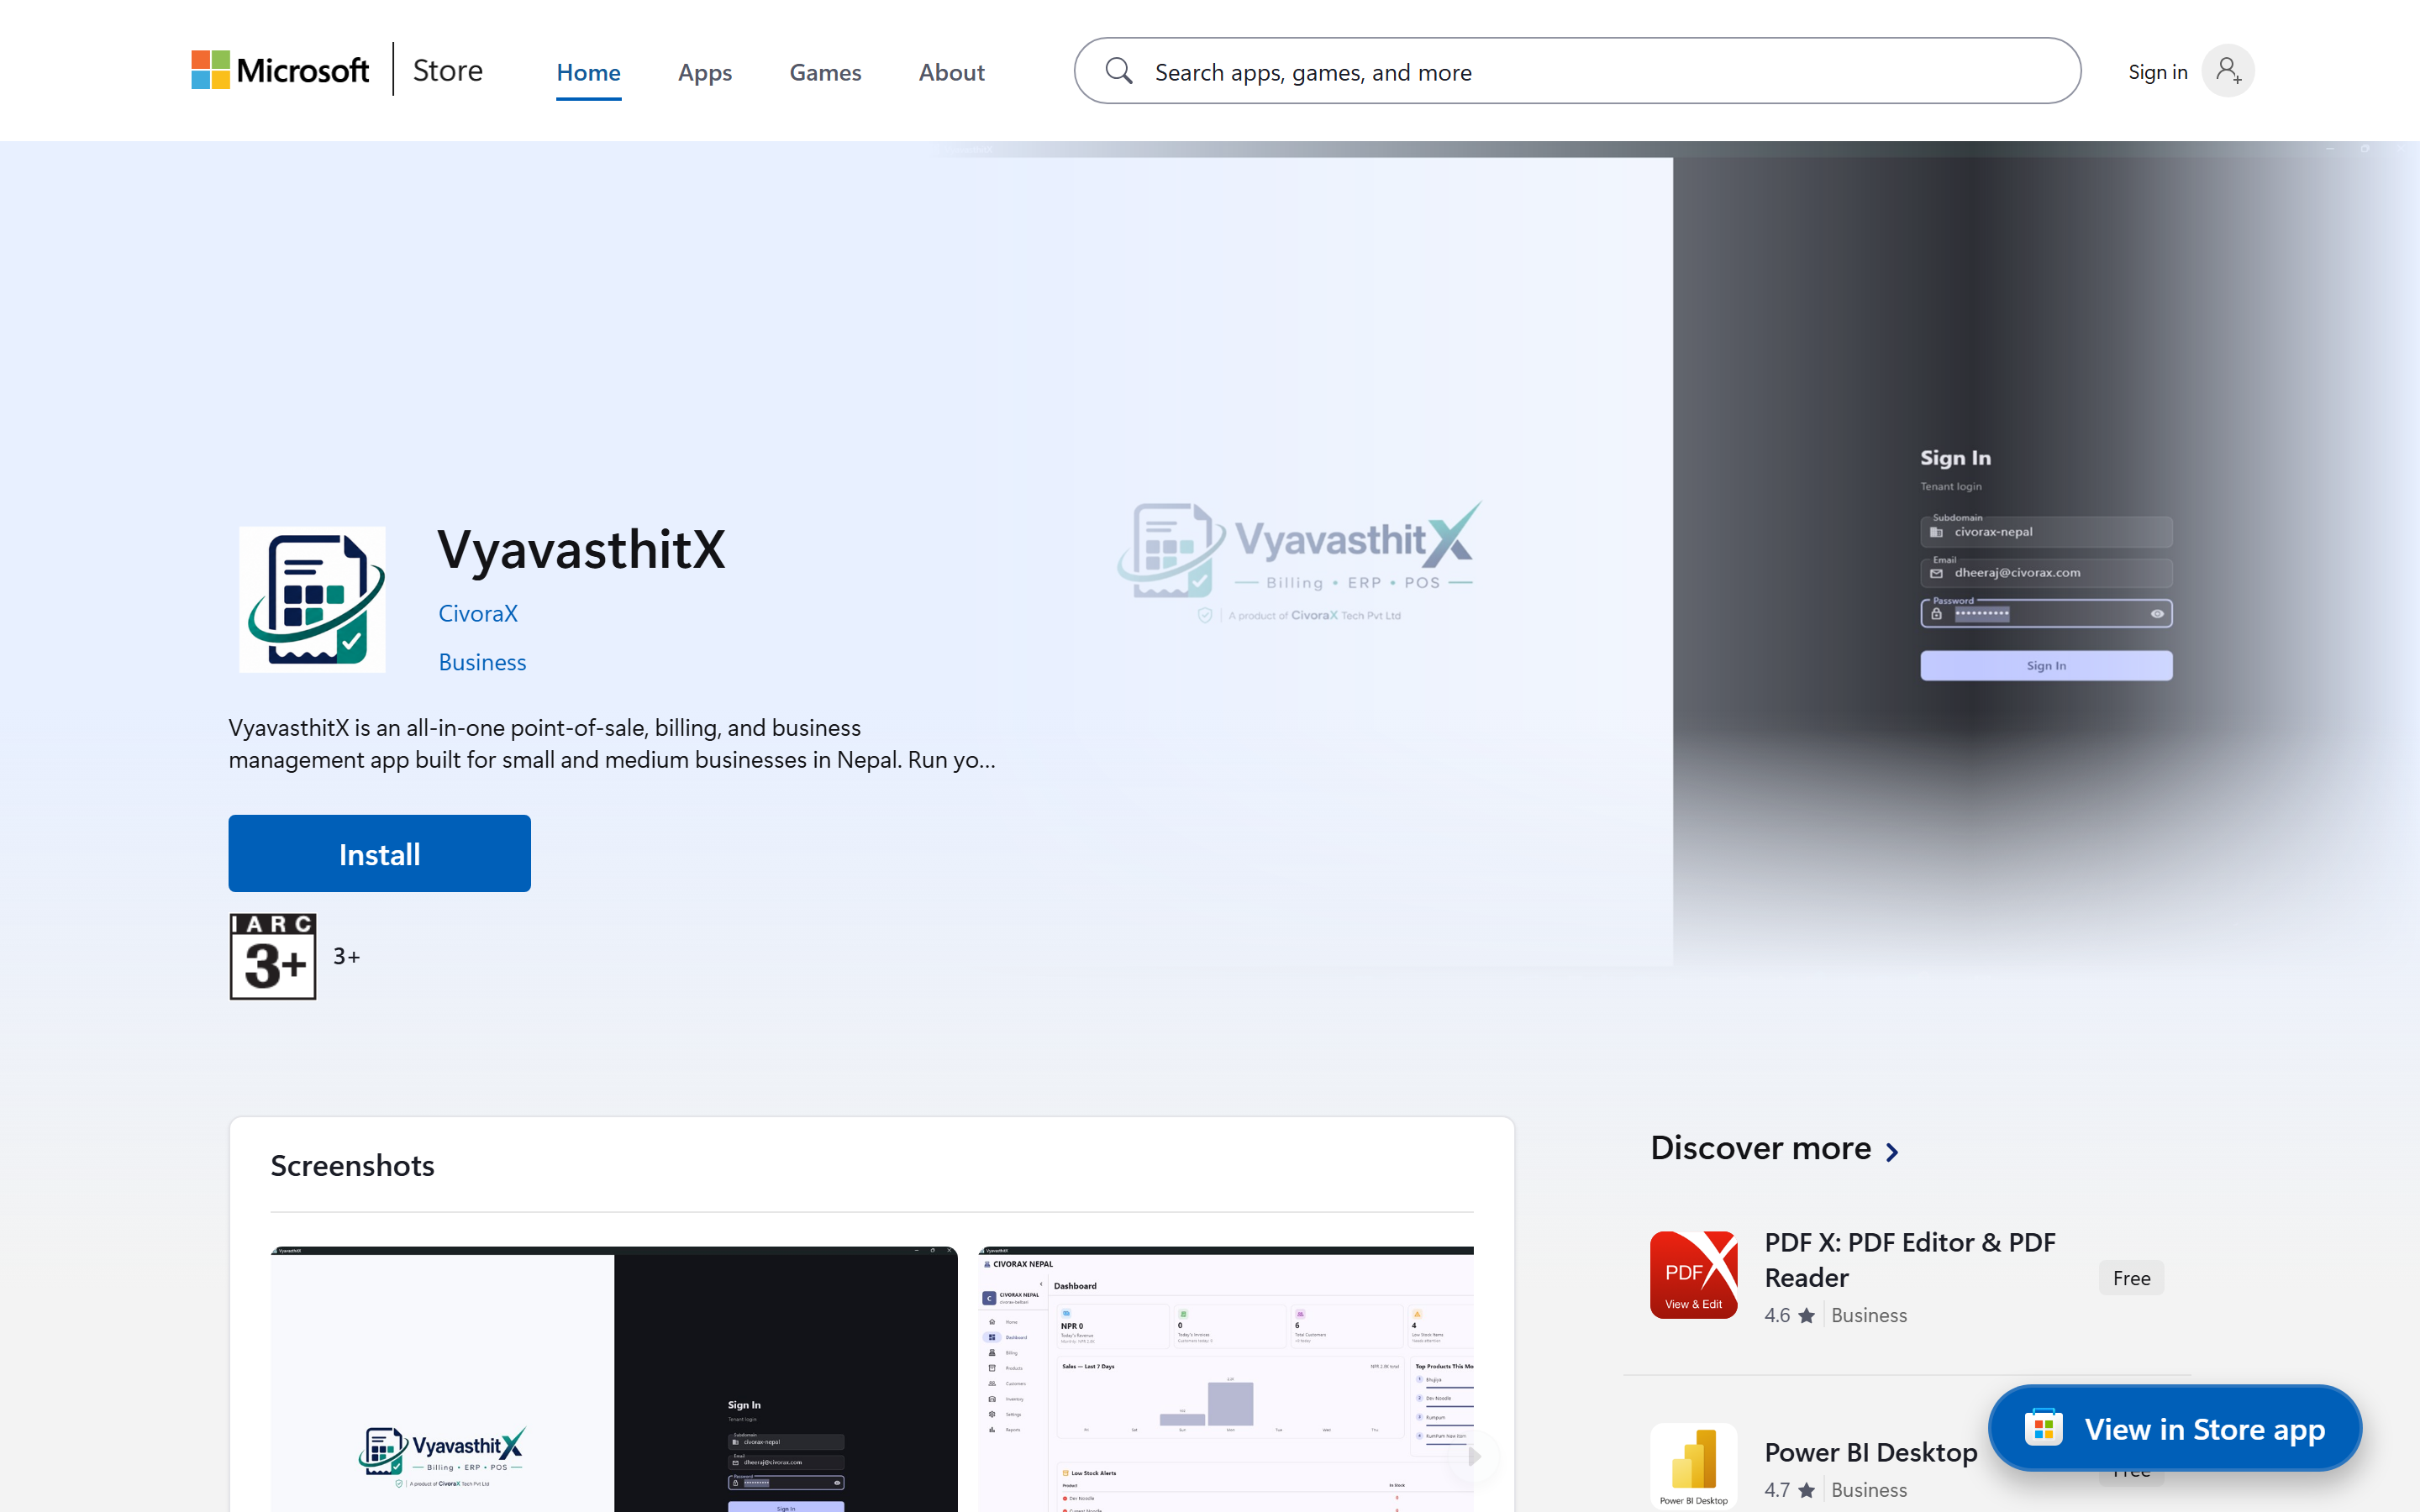Open PDF X: PDF Editor & PDF Reader
The height and width of the screenshot is (1512, 2420).
[1909, 1259]
